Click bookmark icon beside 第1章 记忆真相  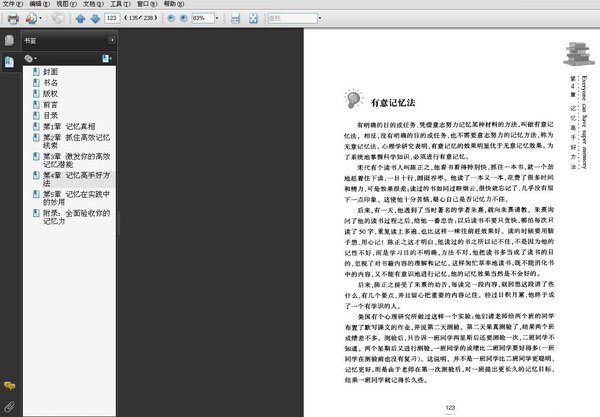point(36,126)
